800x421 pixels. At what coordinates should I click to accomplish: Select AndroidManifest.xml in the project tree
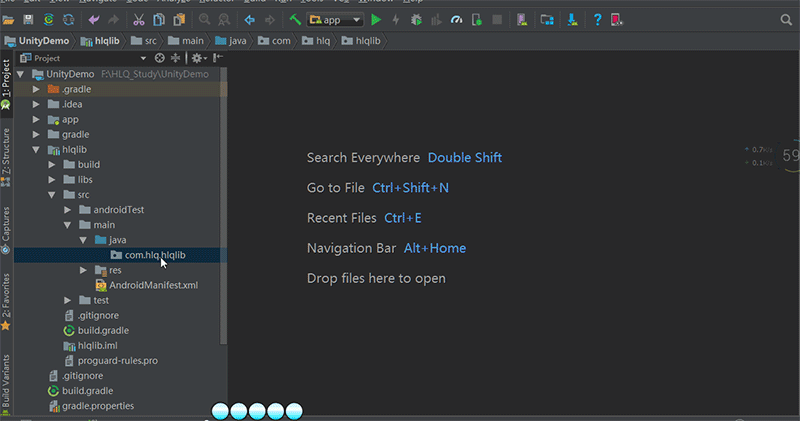[x=153, y=285]
